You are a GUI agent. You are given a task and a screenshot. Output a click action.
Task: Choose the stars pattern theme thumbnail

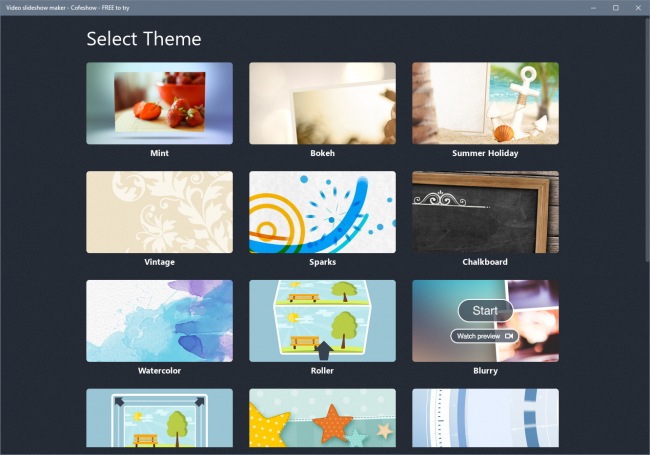[323, 418]
